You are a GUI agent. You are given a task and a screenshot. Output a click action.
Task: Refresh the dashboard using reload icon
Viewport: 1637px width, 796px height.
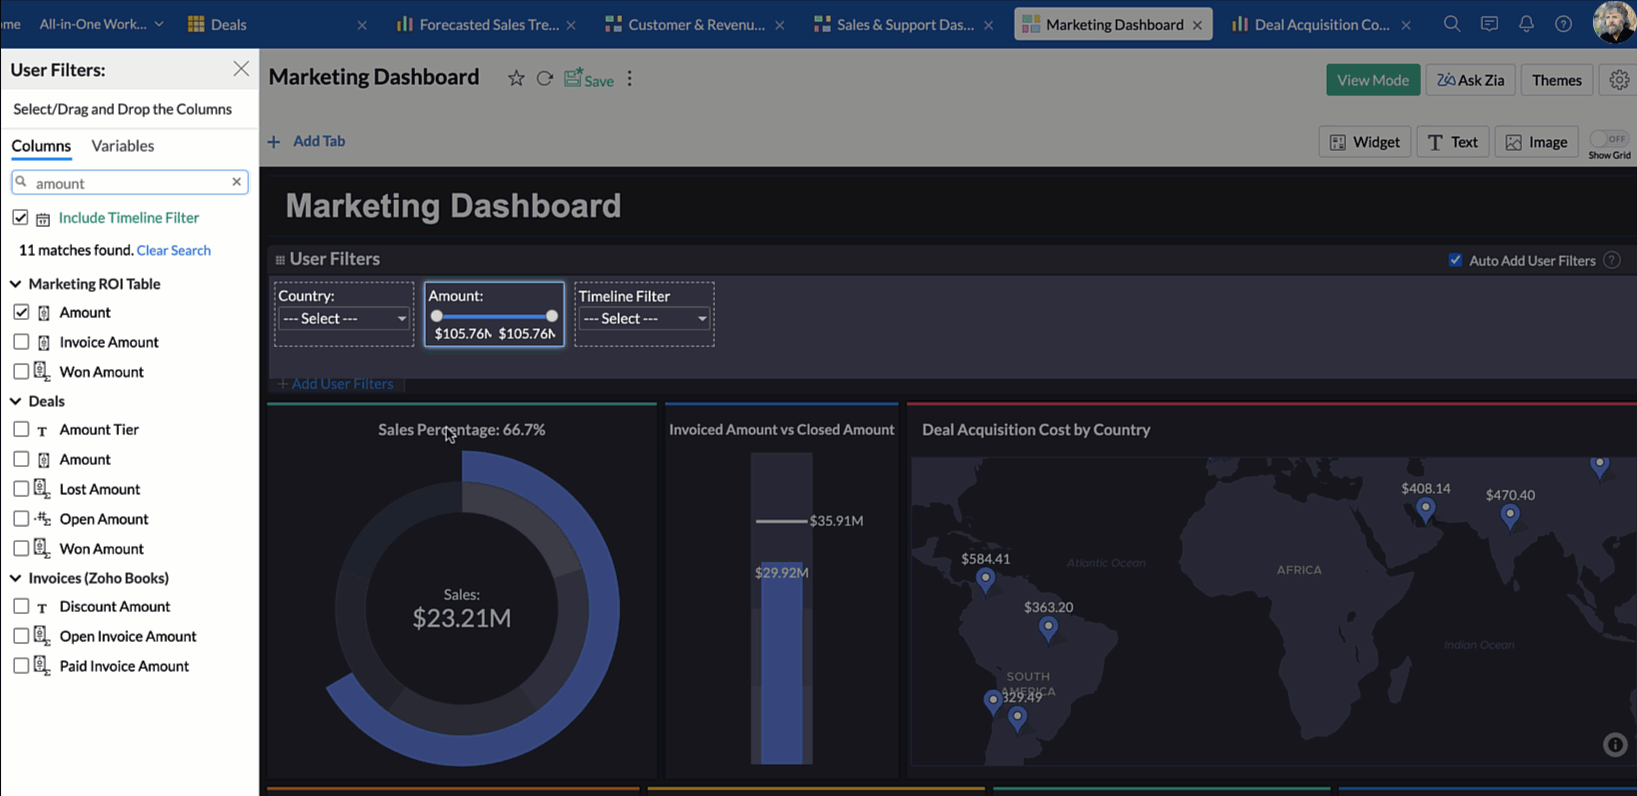click(x=545, y=78)
